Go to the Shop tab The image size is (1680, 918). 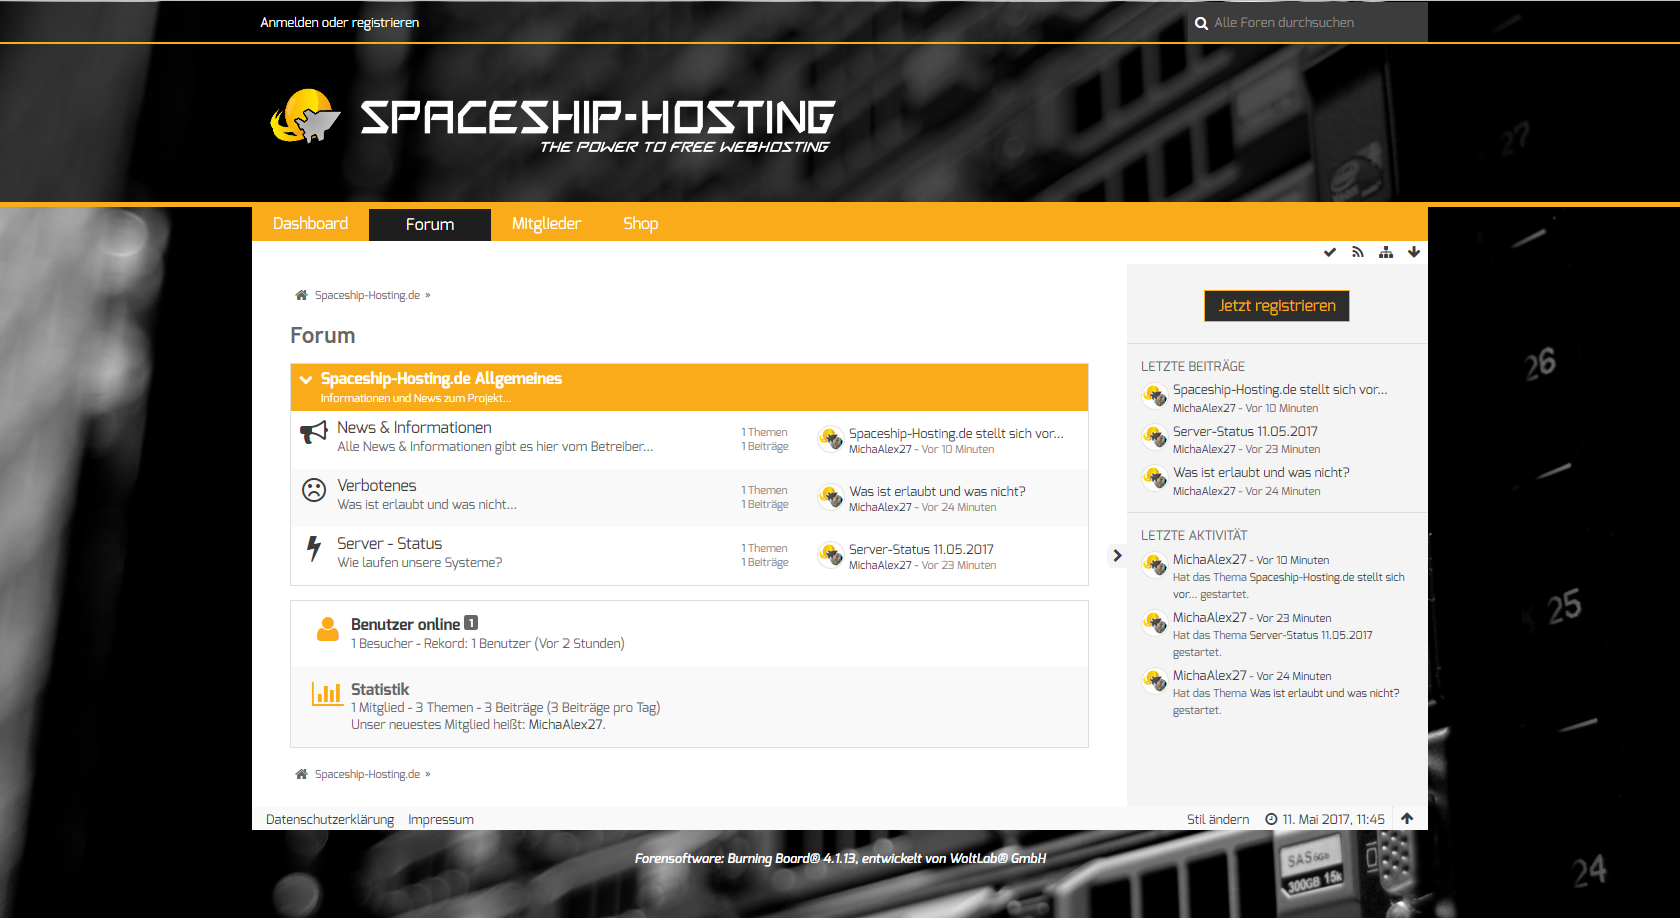pyautogui.click(x=640, y=224)
